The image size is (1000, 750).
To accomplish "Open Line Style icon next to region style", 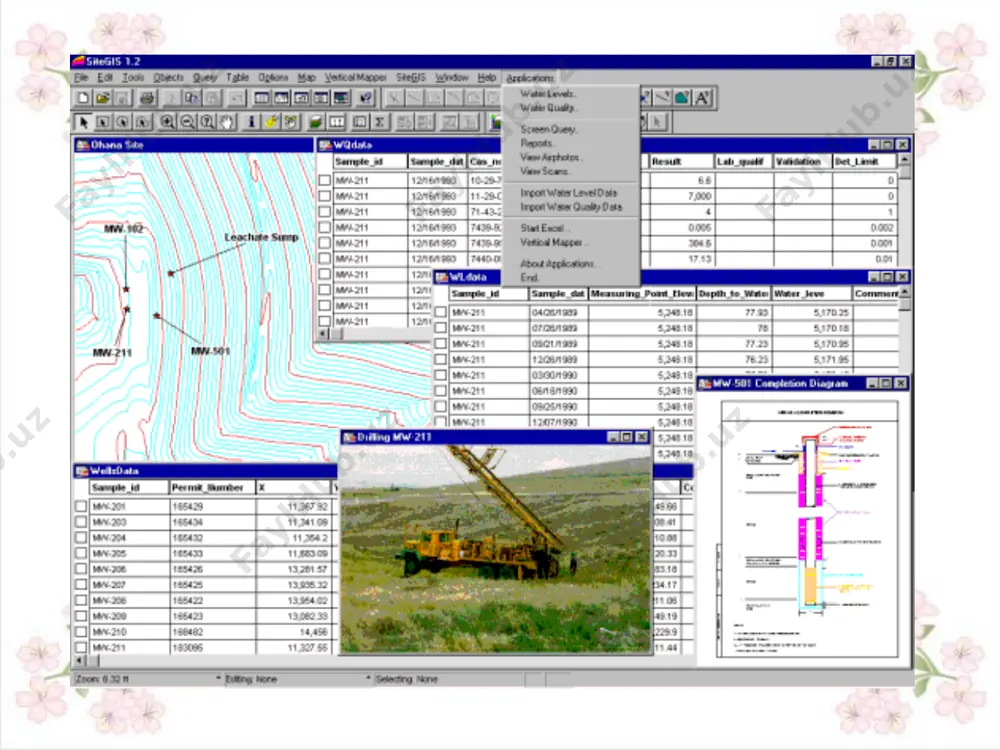I will (663, 98).
